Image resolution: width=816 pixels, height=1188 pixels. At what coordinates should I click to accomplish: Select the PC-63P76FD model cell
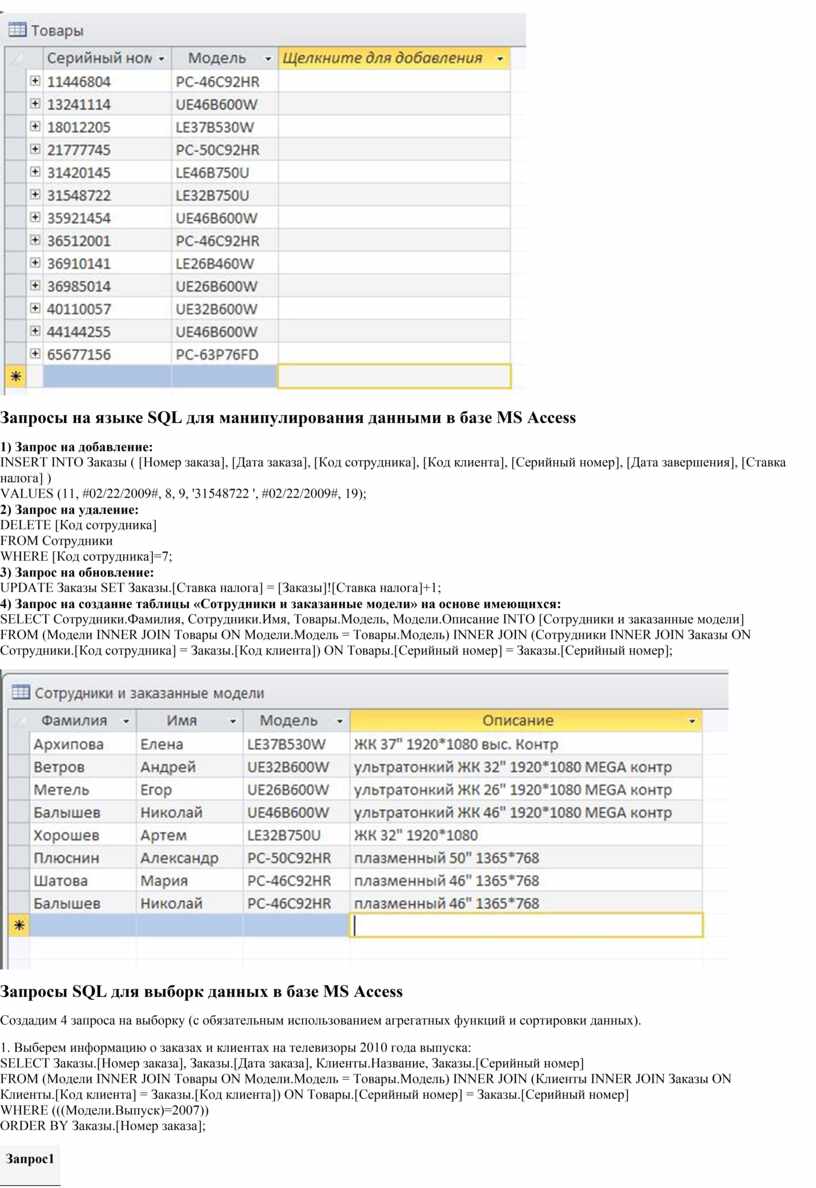(x=225, y=354)
